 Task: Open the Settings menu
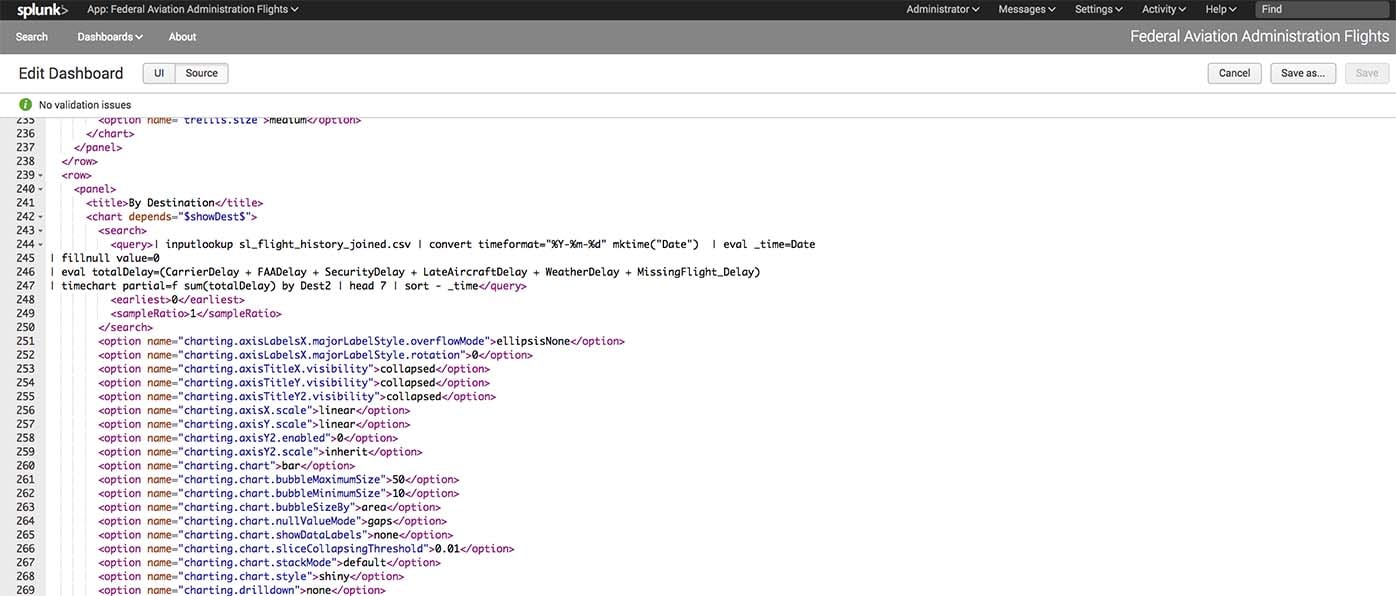click(x=1098, y=9)
